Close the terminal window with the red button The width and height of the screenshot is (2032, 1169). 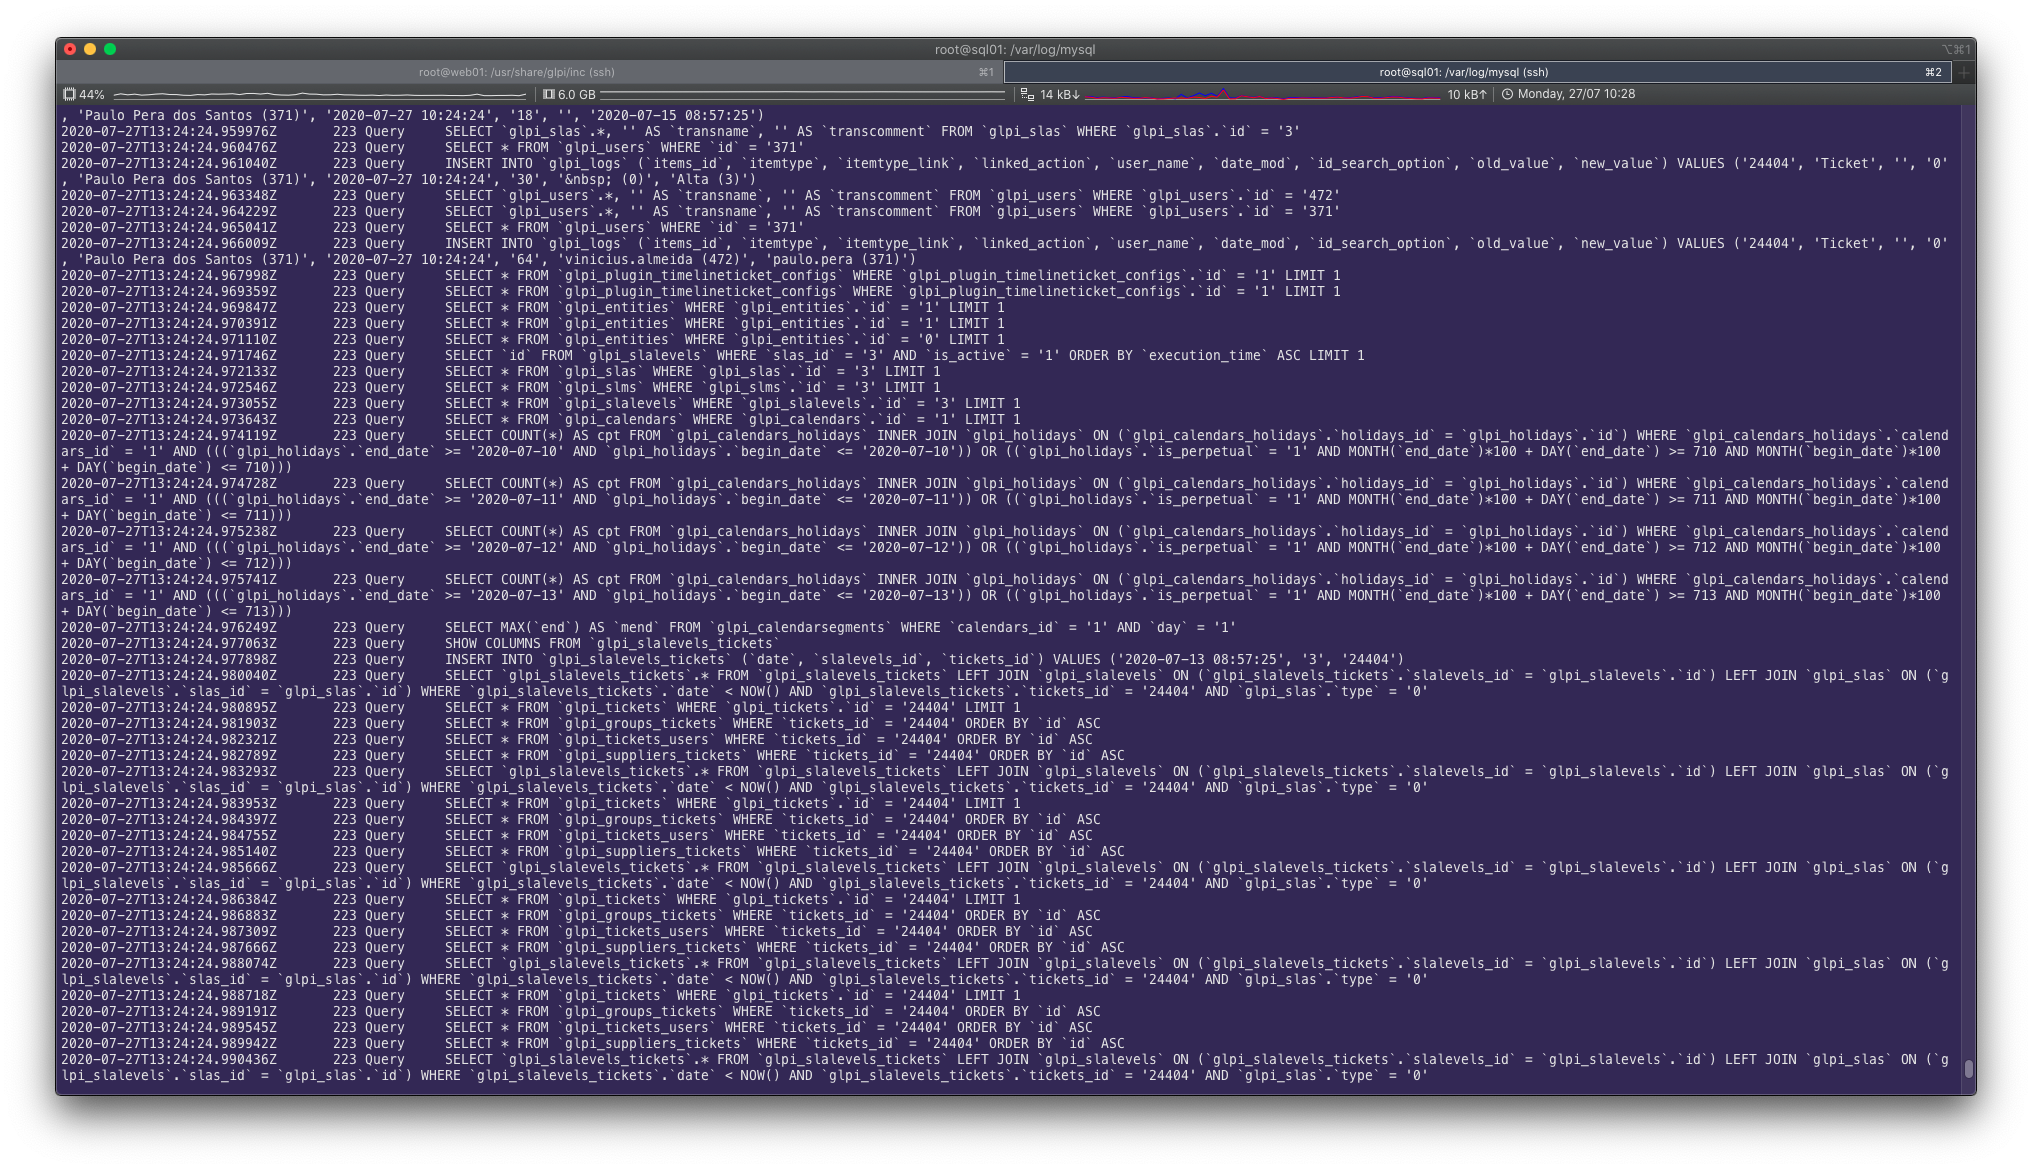[x=70, y=49]
